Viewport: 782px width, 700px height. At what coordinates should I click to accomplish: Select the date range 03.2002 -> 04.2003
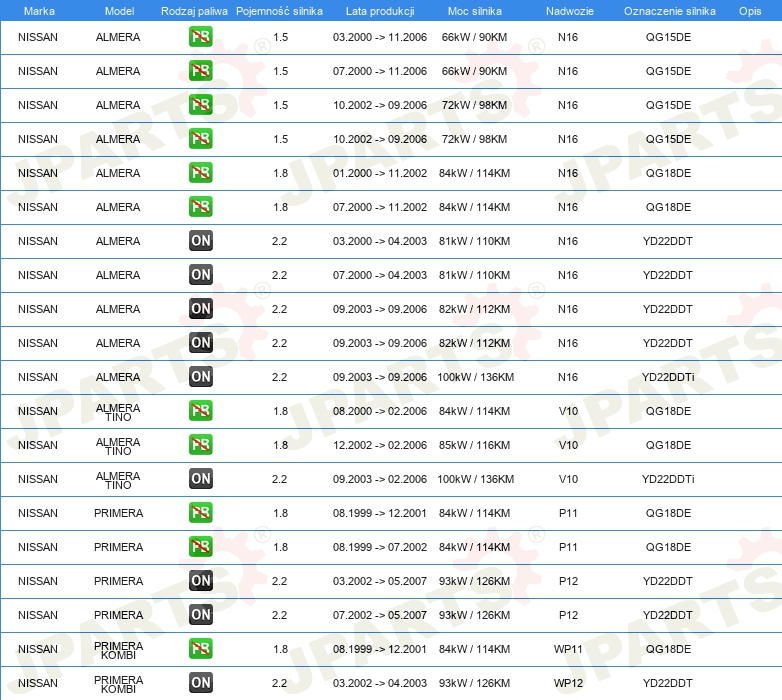[380, 683]
